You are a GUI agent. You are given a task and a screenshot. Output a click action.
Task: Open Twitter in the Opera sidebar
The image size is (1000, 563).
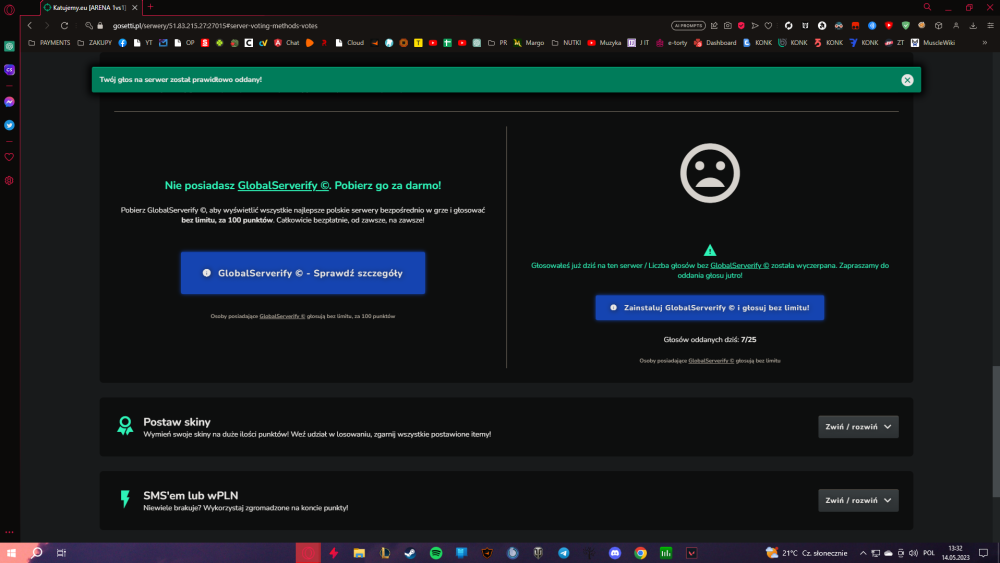point(9,125)
